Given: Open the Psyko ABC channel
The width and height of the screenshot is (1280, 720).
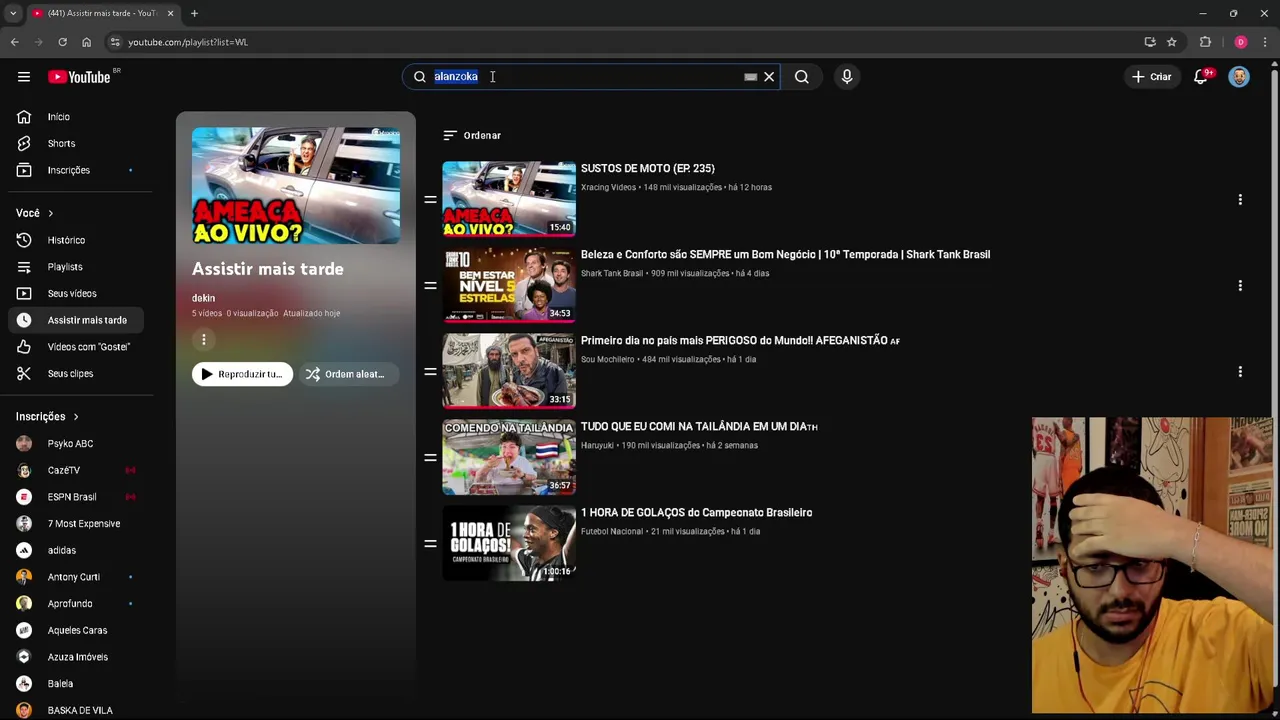Looking at the screenshot, I should [x=78, y=443].
